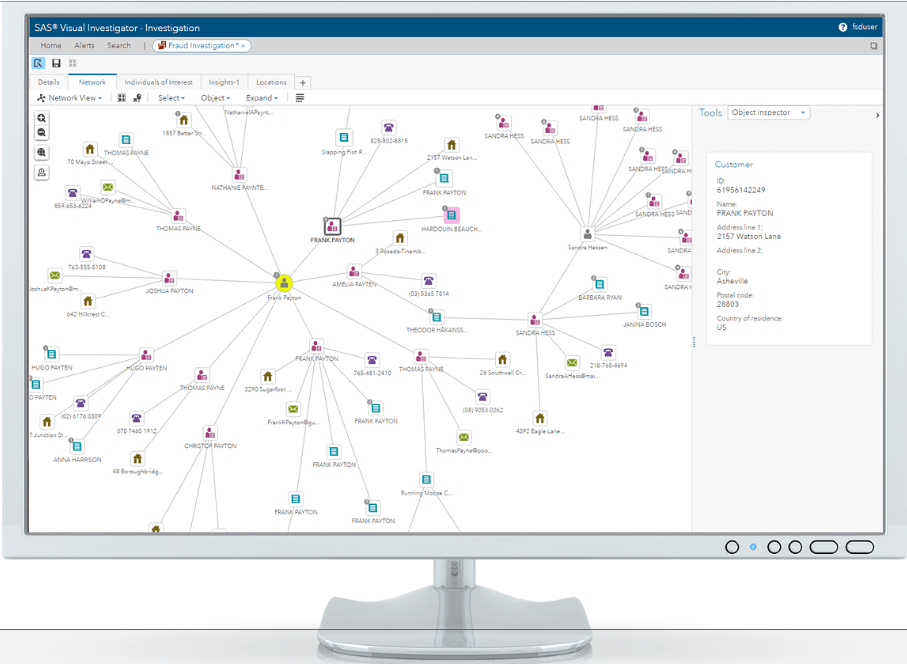Click the save icon in the toolbar

click(x=56, y=63)
